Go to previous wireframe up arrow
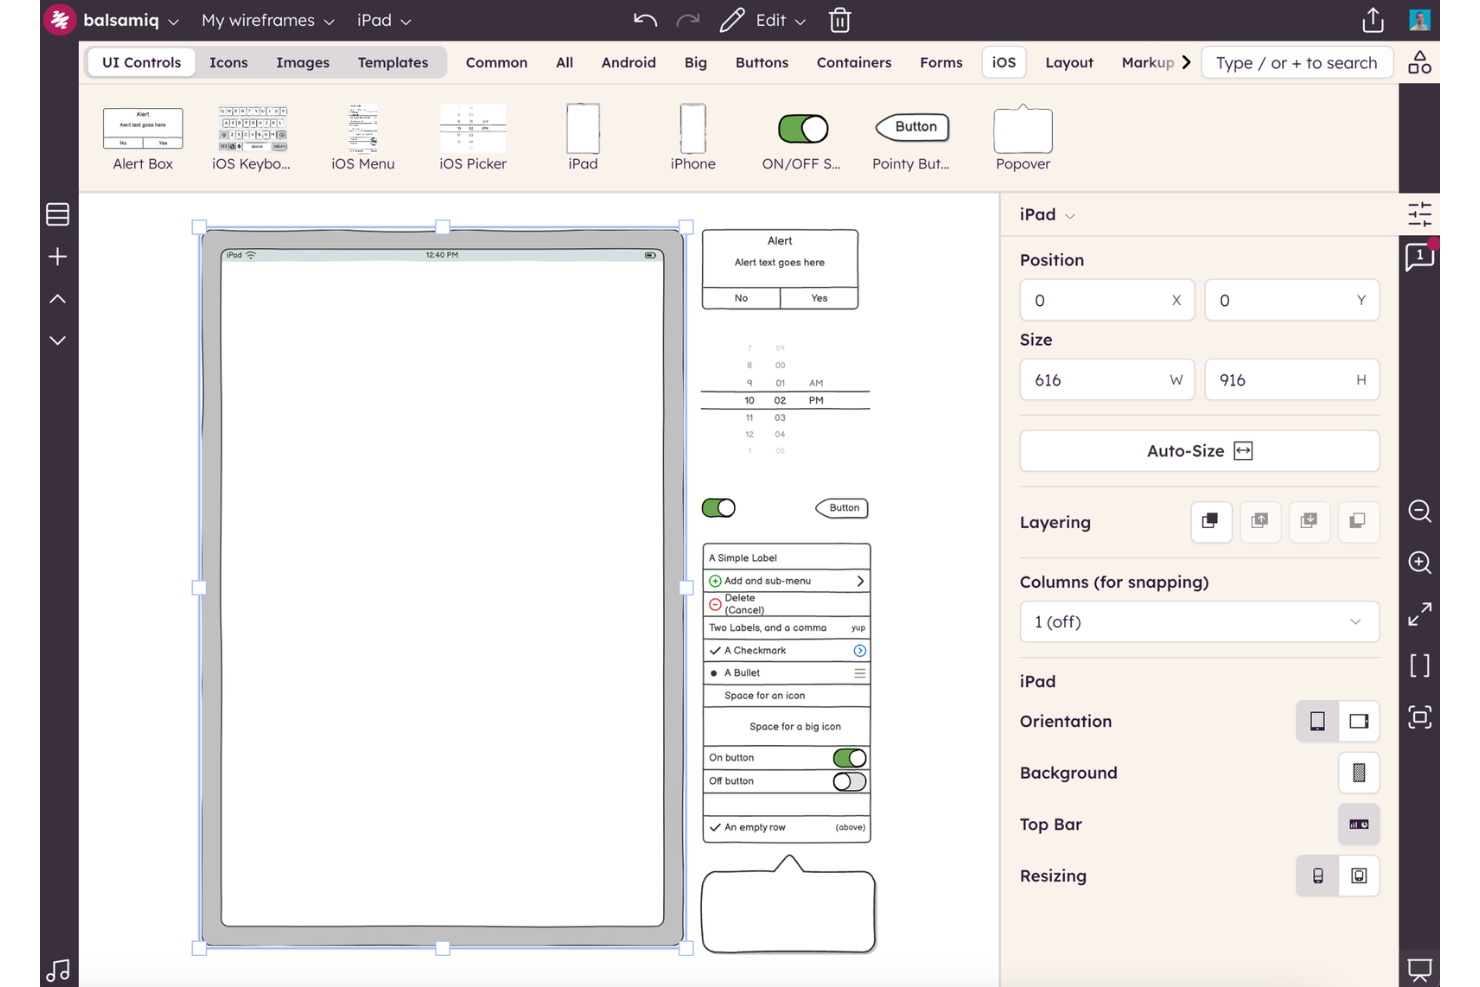This screenshot has height=987, width=1480. point(58,299)
